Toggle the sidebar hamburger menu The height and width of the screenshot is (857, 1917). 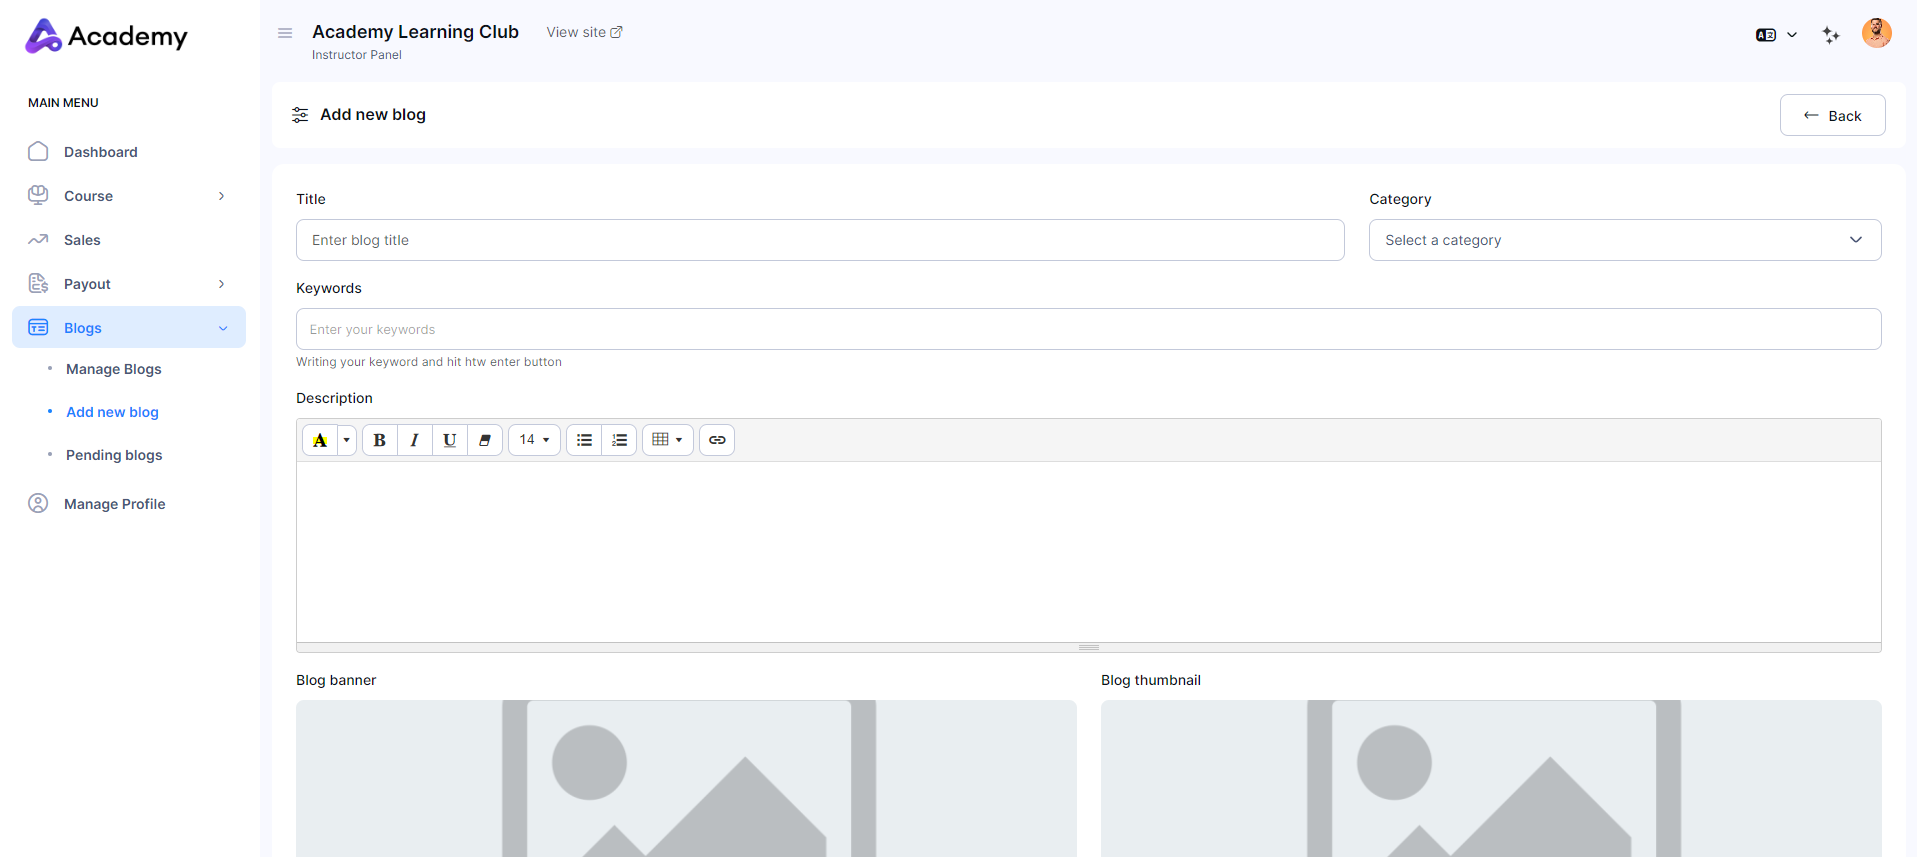coord(285,33)
